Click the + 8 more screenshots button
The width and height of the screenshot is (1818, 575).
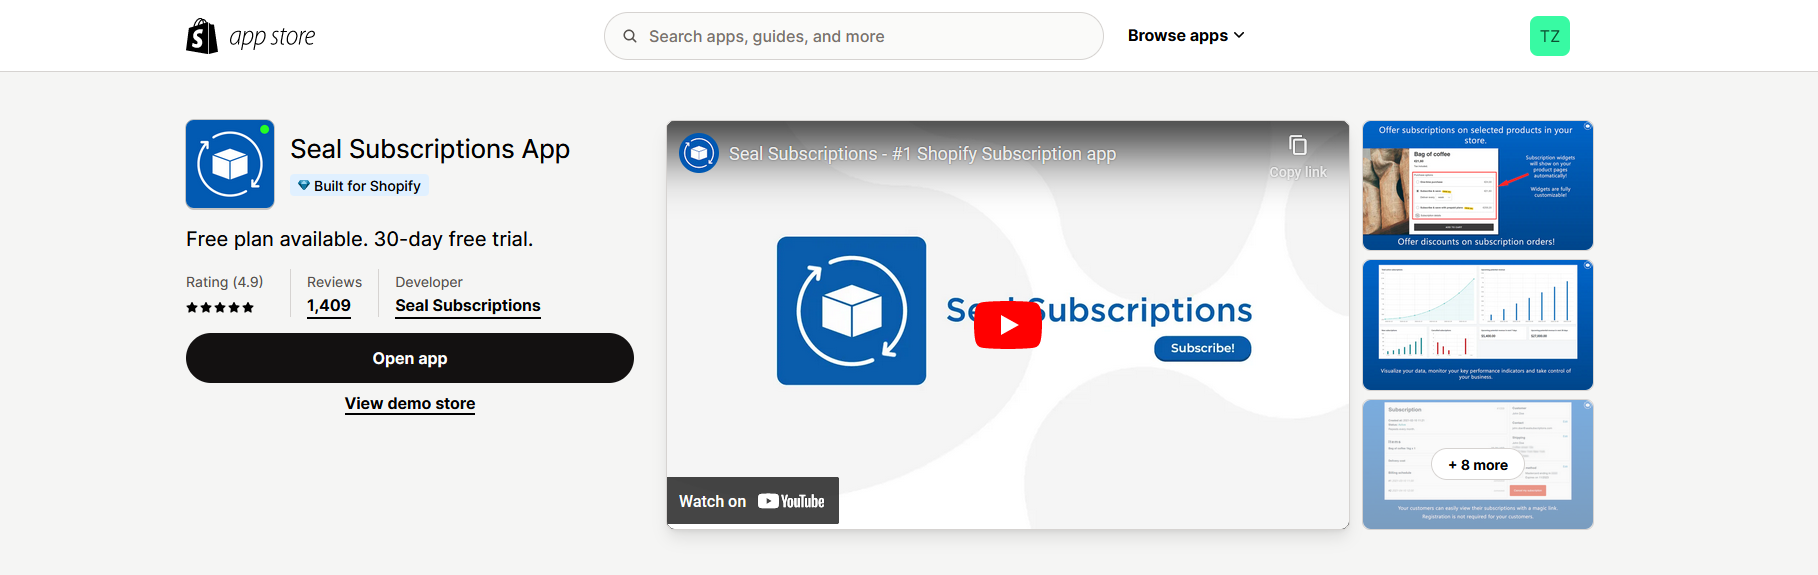coord(1478,465)
